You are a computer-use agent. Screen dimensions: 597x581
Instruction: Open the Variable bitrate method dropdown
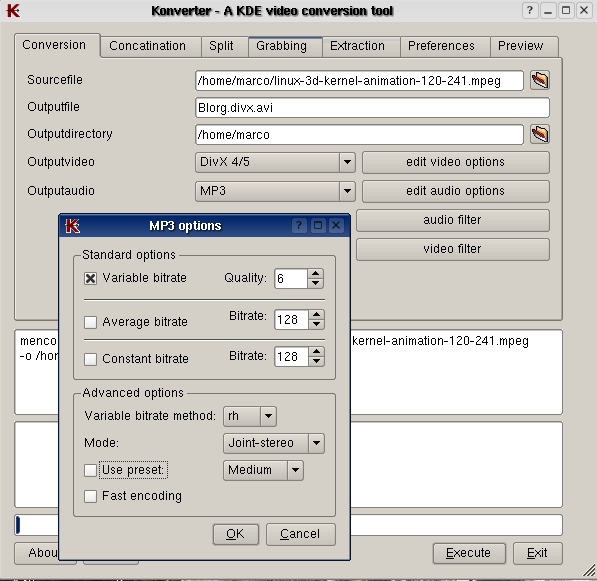click(250, 416)
